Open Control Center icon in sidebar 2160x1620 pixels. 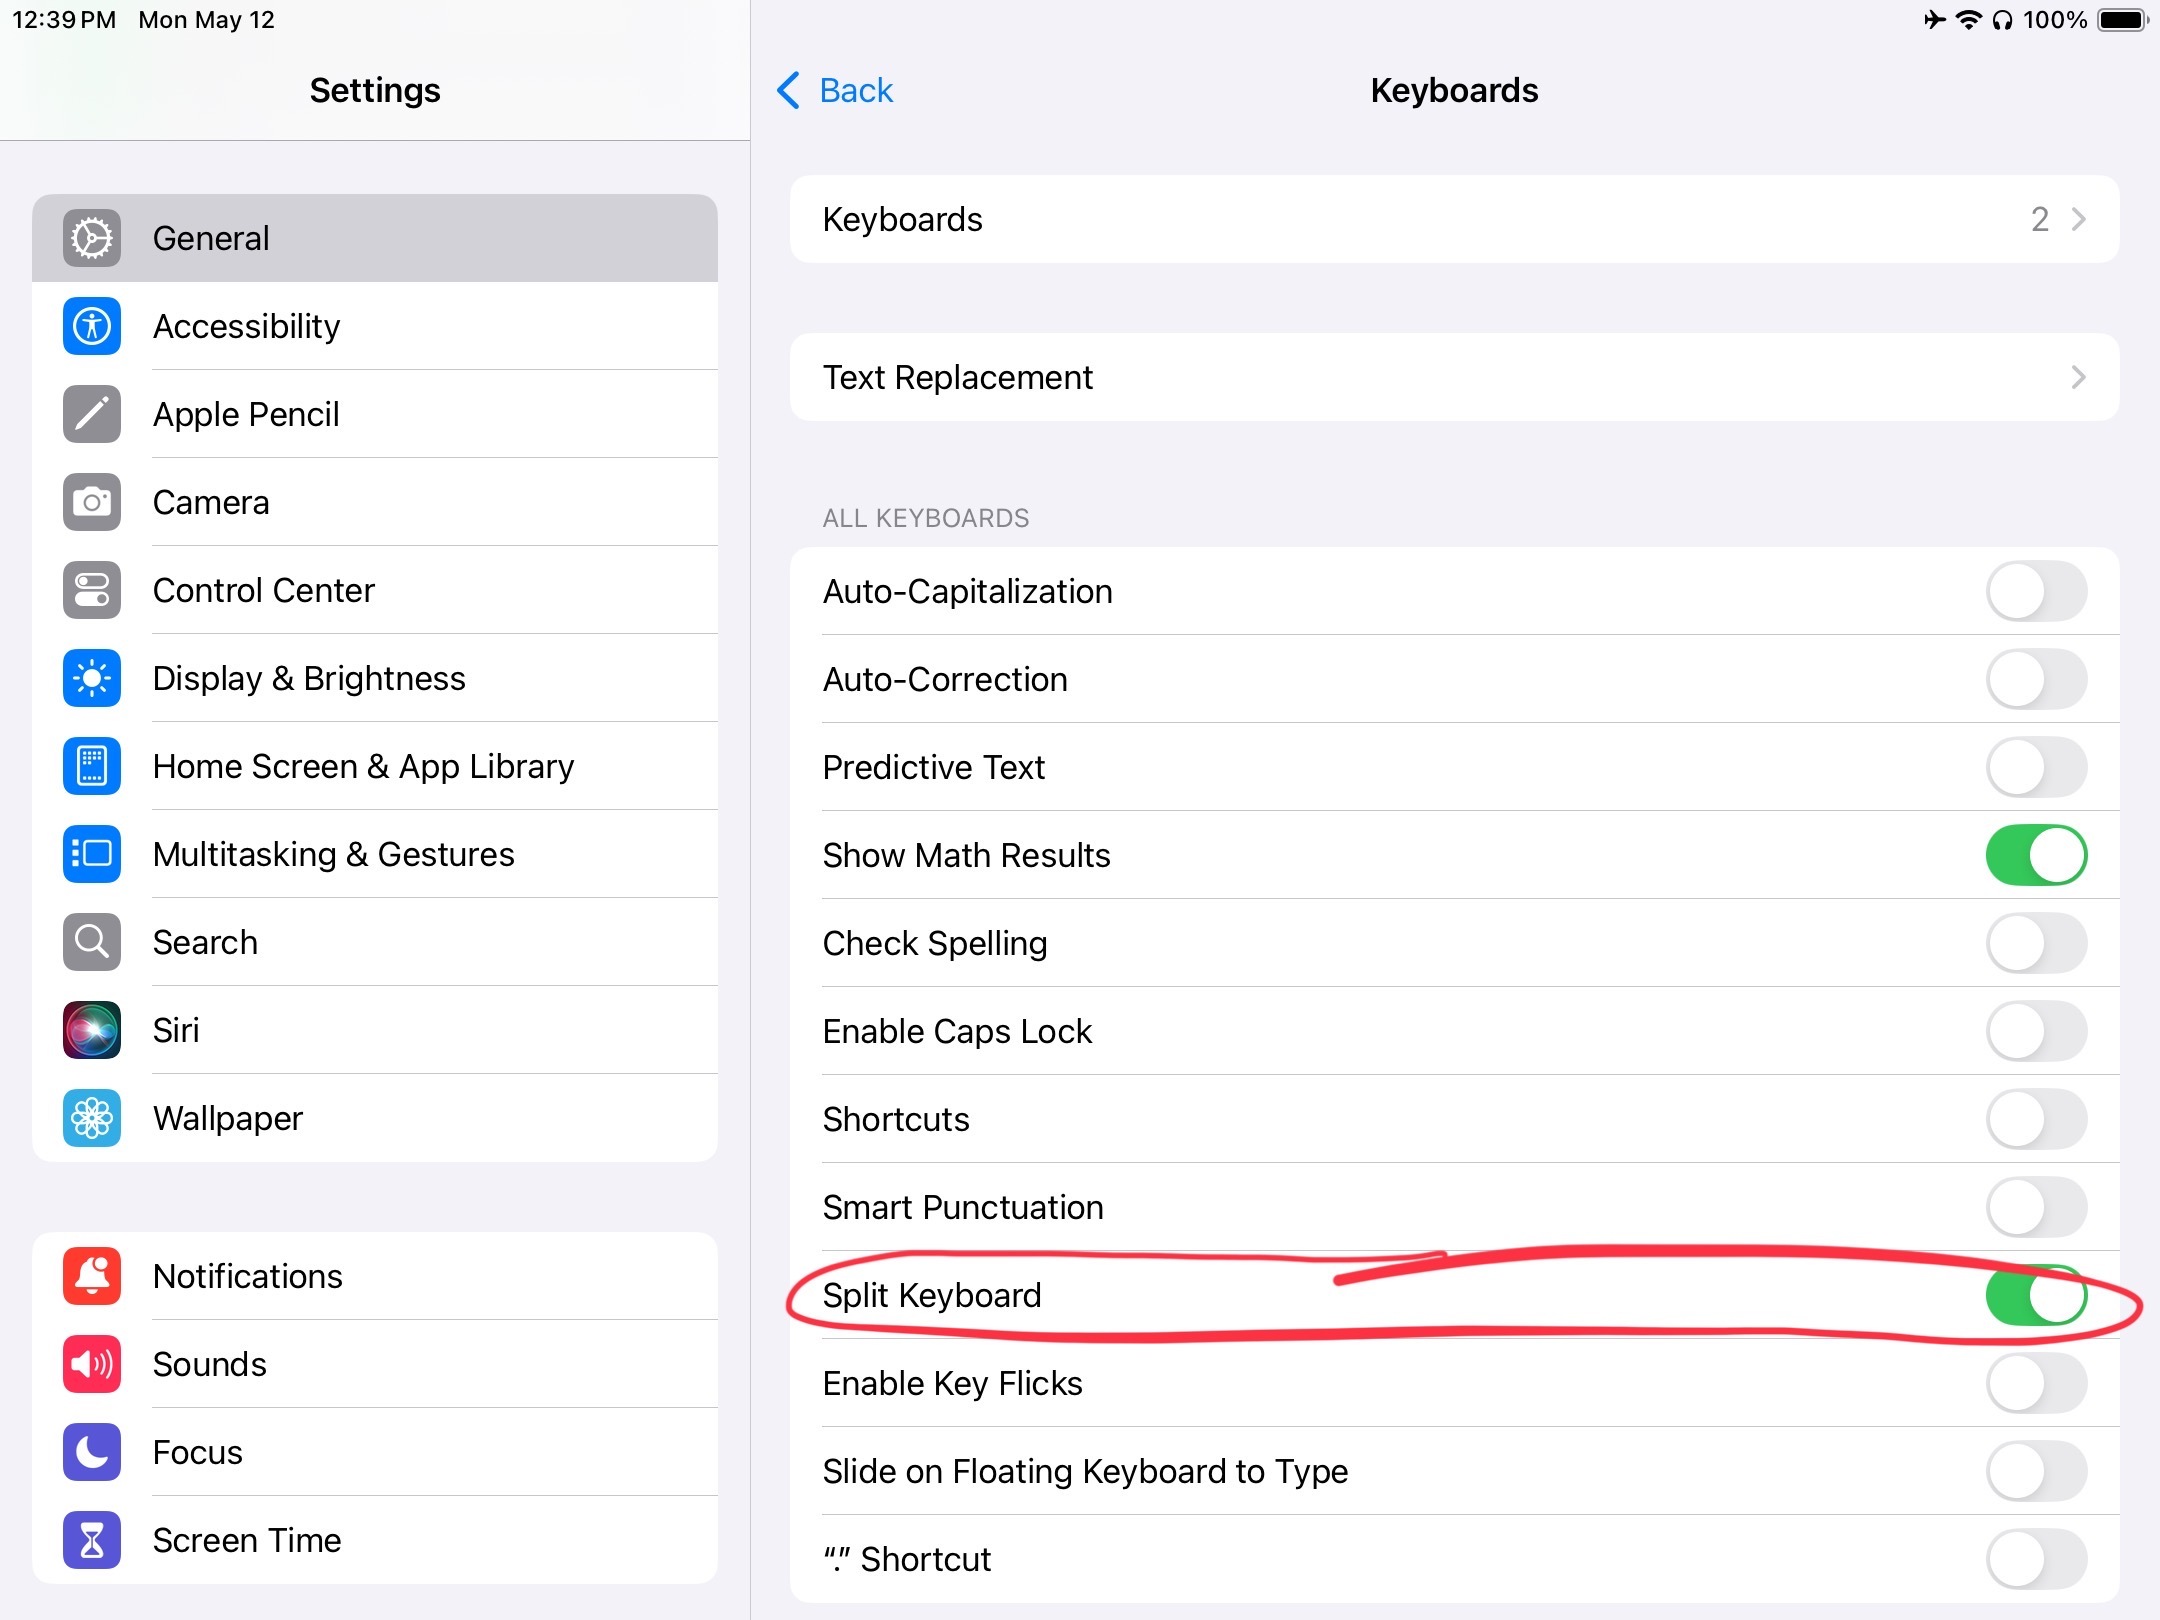(92, 590)
